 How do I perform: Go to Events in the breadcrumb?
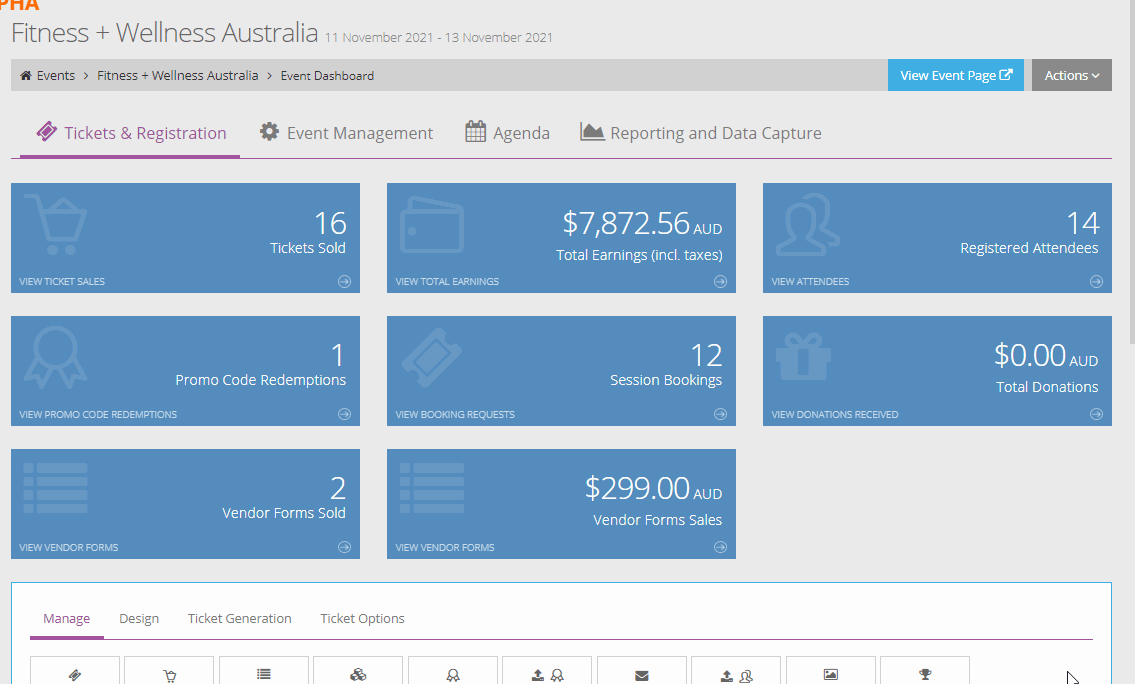pos(56,75)
